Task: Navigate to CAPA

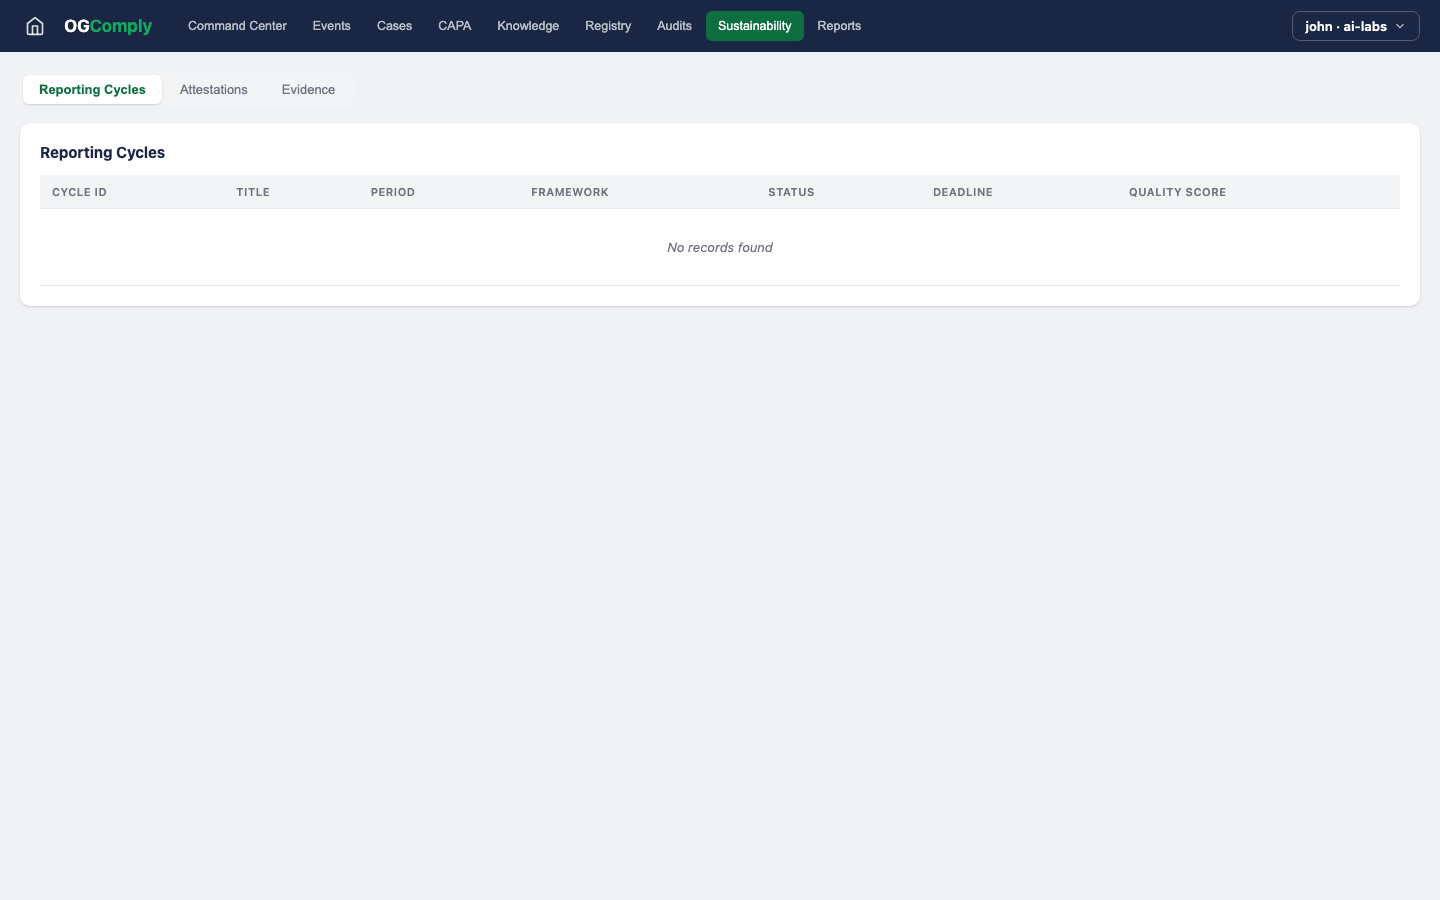Action: (454, 26)
